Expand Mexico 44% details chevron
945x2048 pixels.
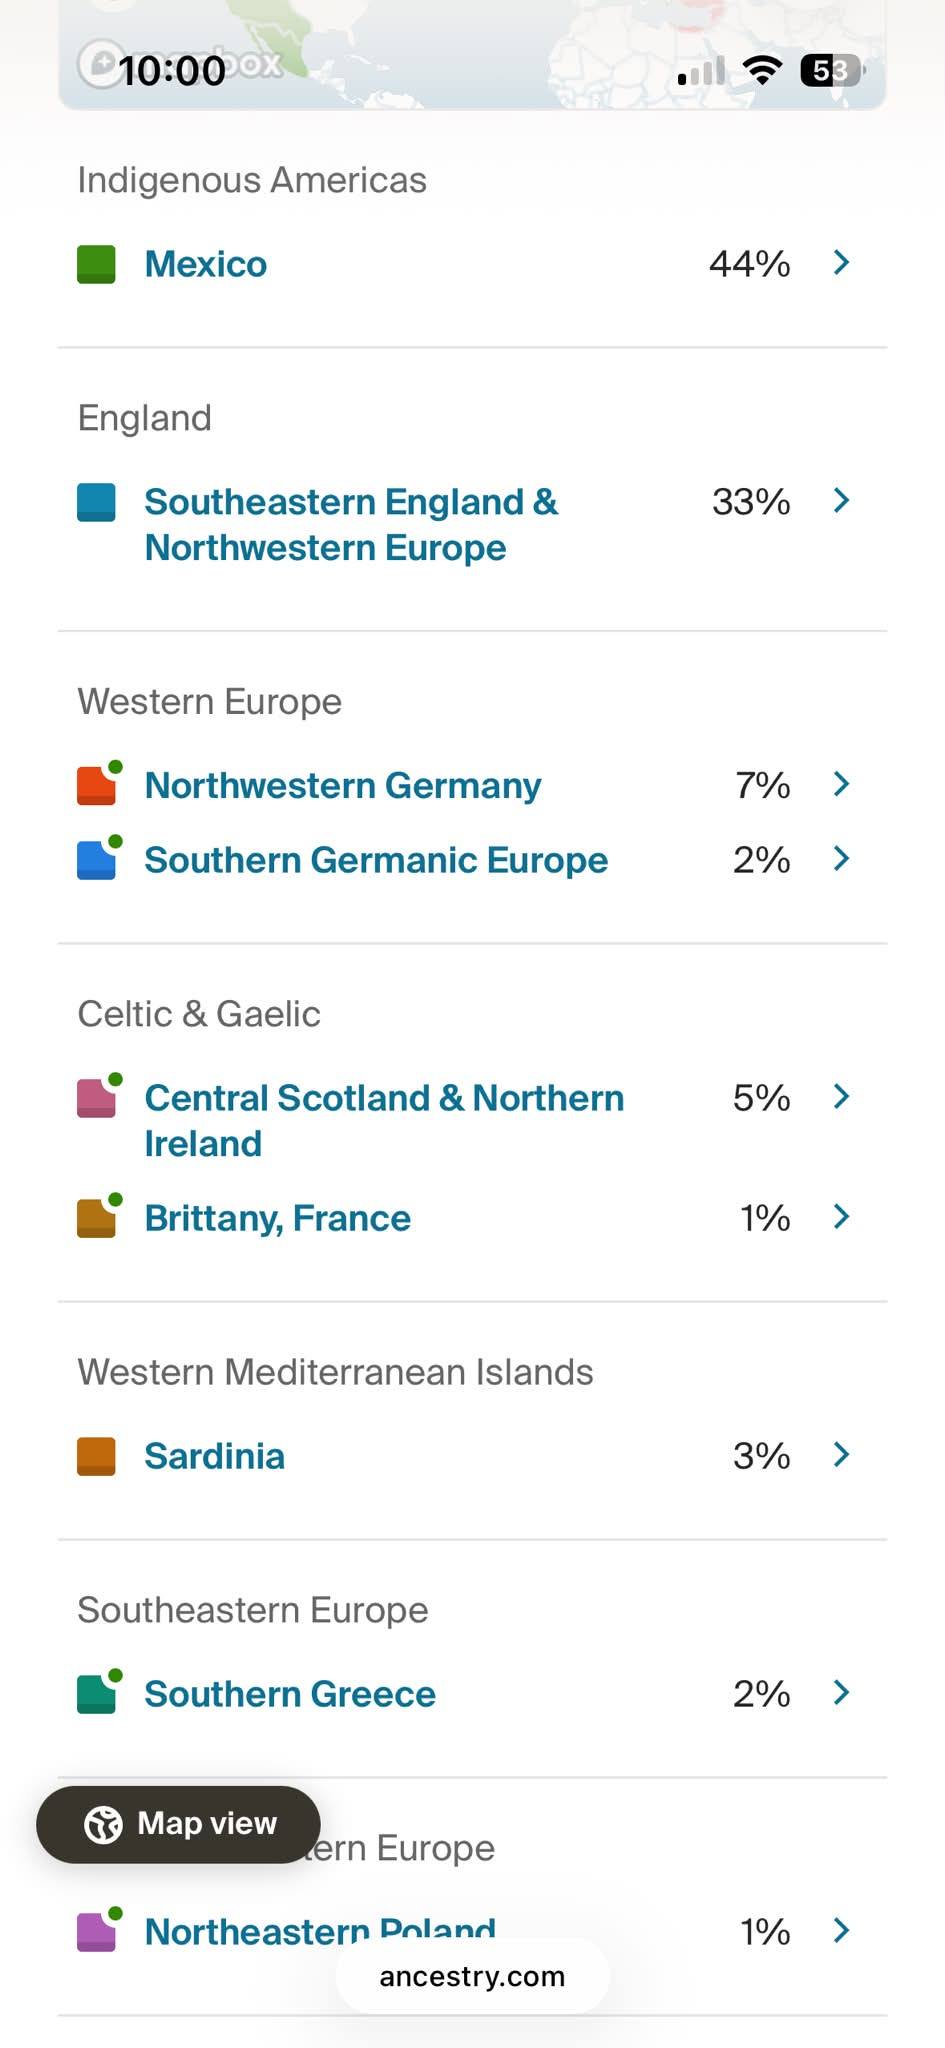[x=842, y=262]
